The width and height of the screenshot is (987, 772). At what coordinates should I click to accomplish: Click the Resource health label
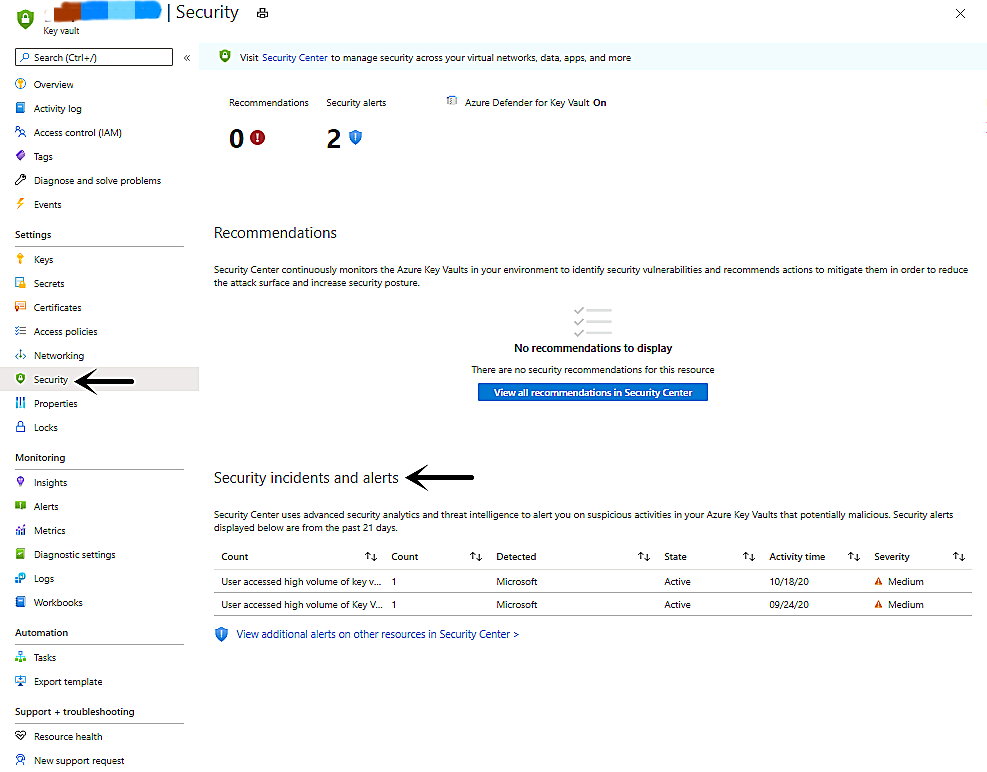tap(68, 736)
